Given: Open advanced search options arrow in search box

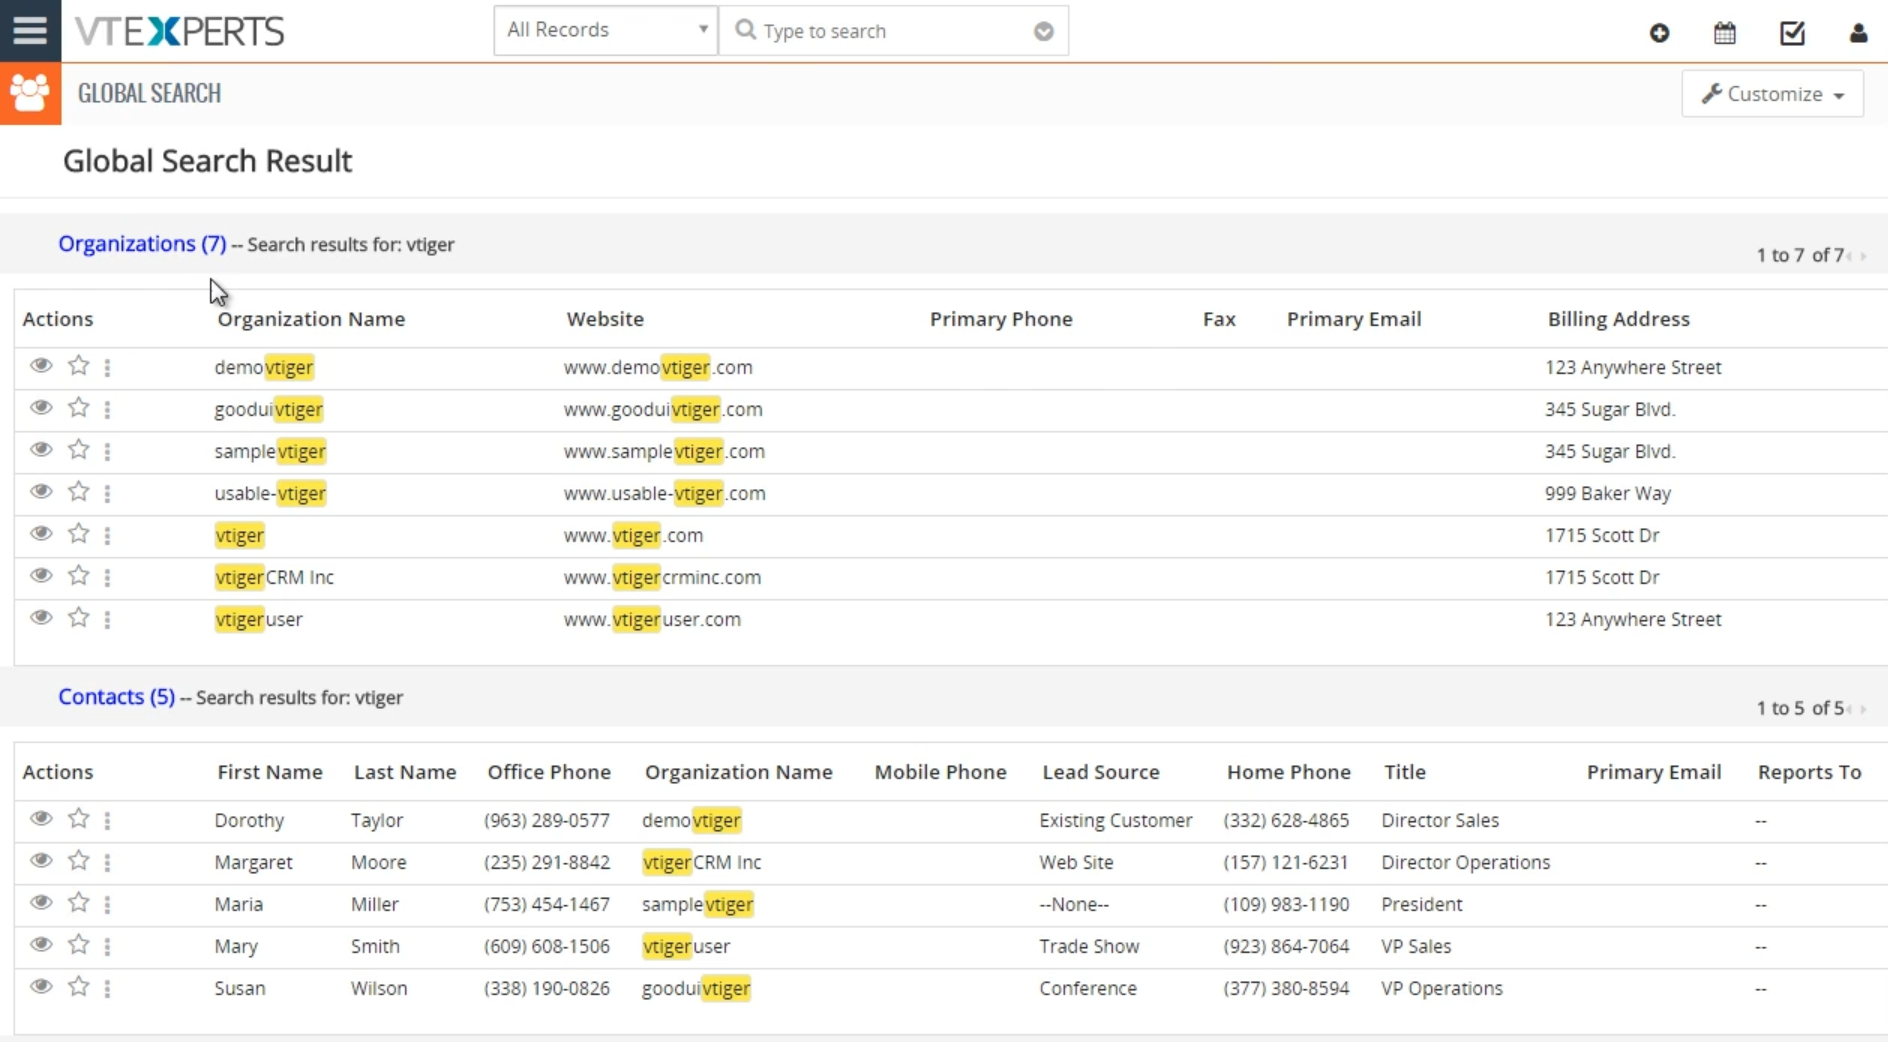Looking at the screenshot, I should coord(1044,31).
